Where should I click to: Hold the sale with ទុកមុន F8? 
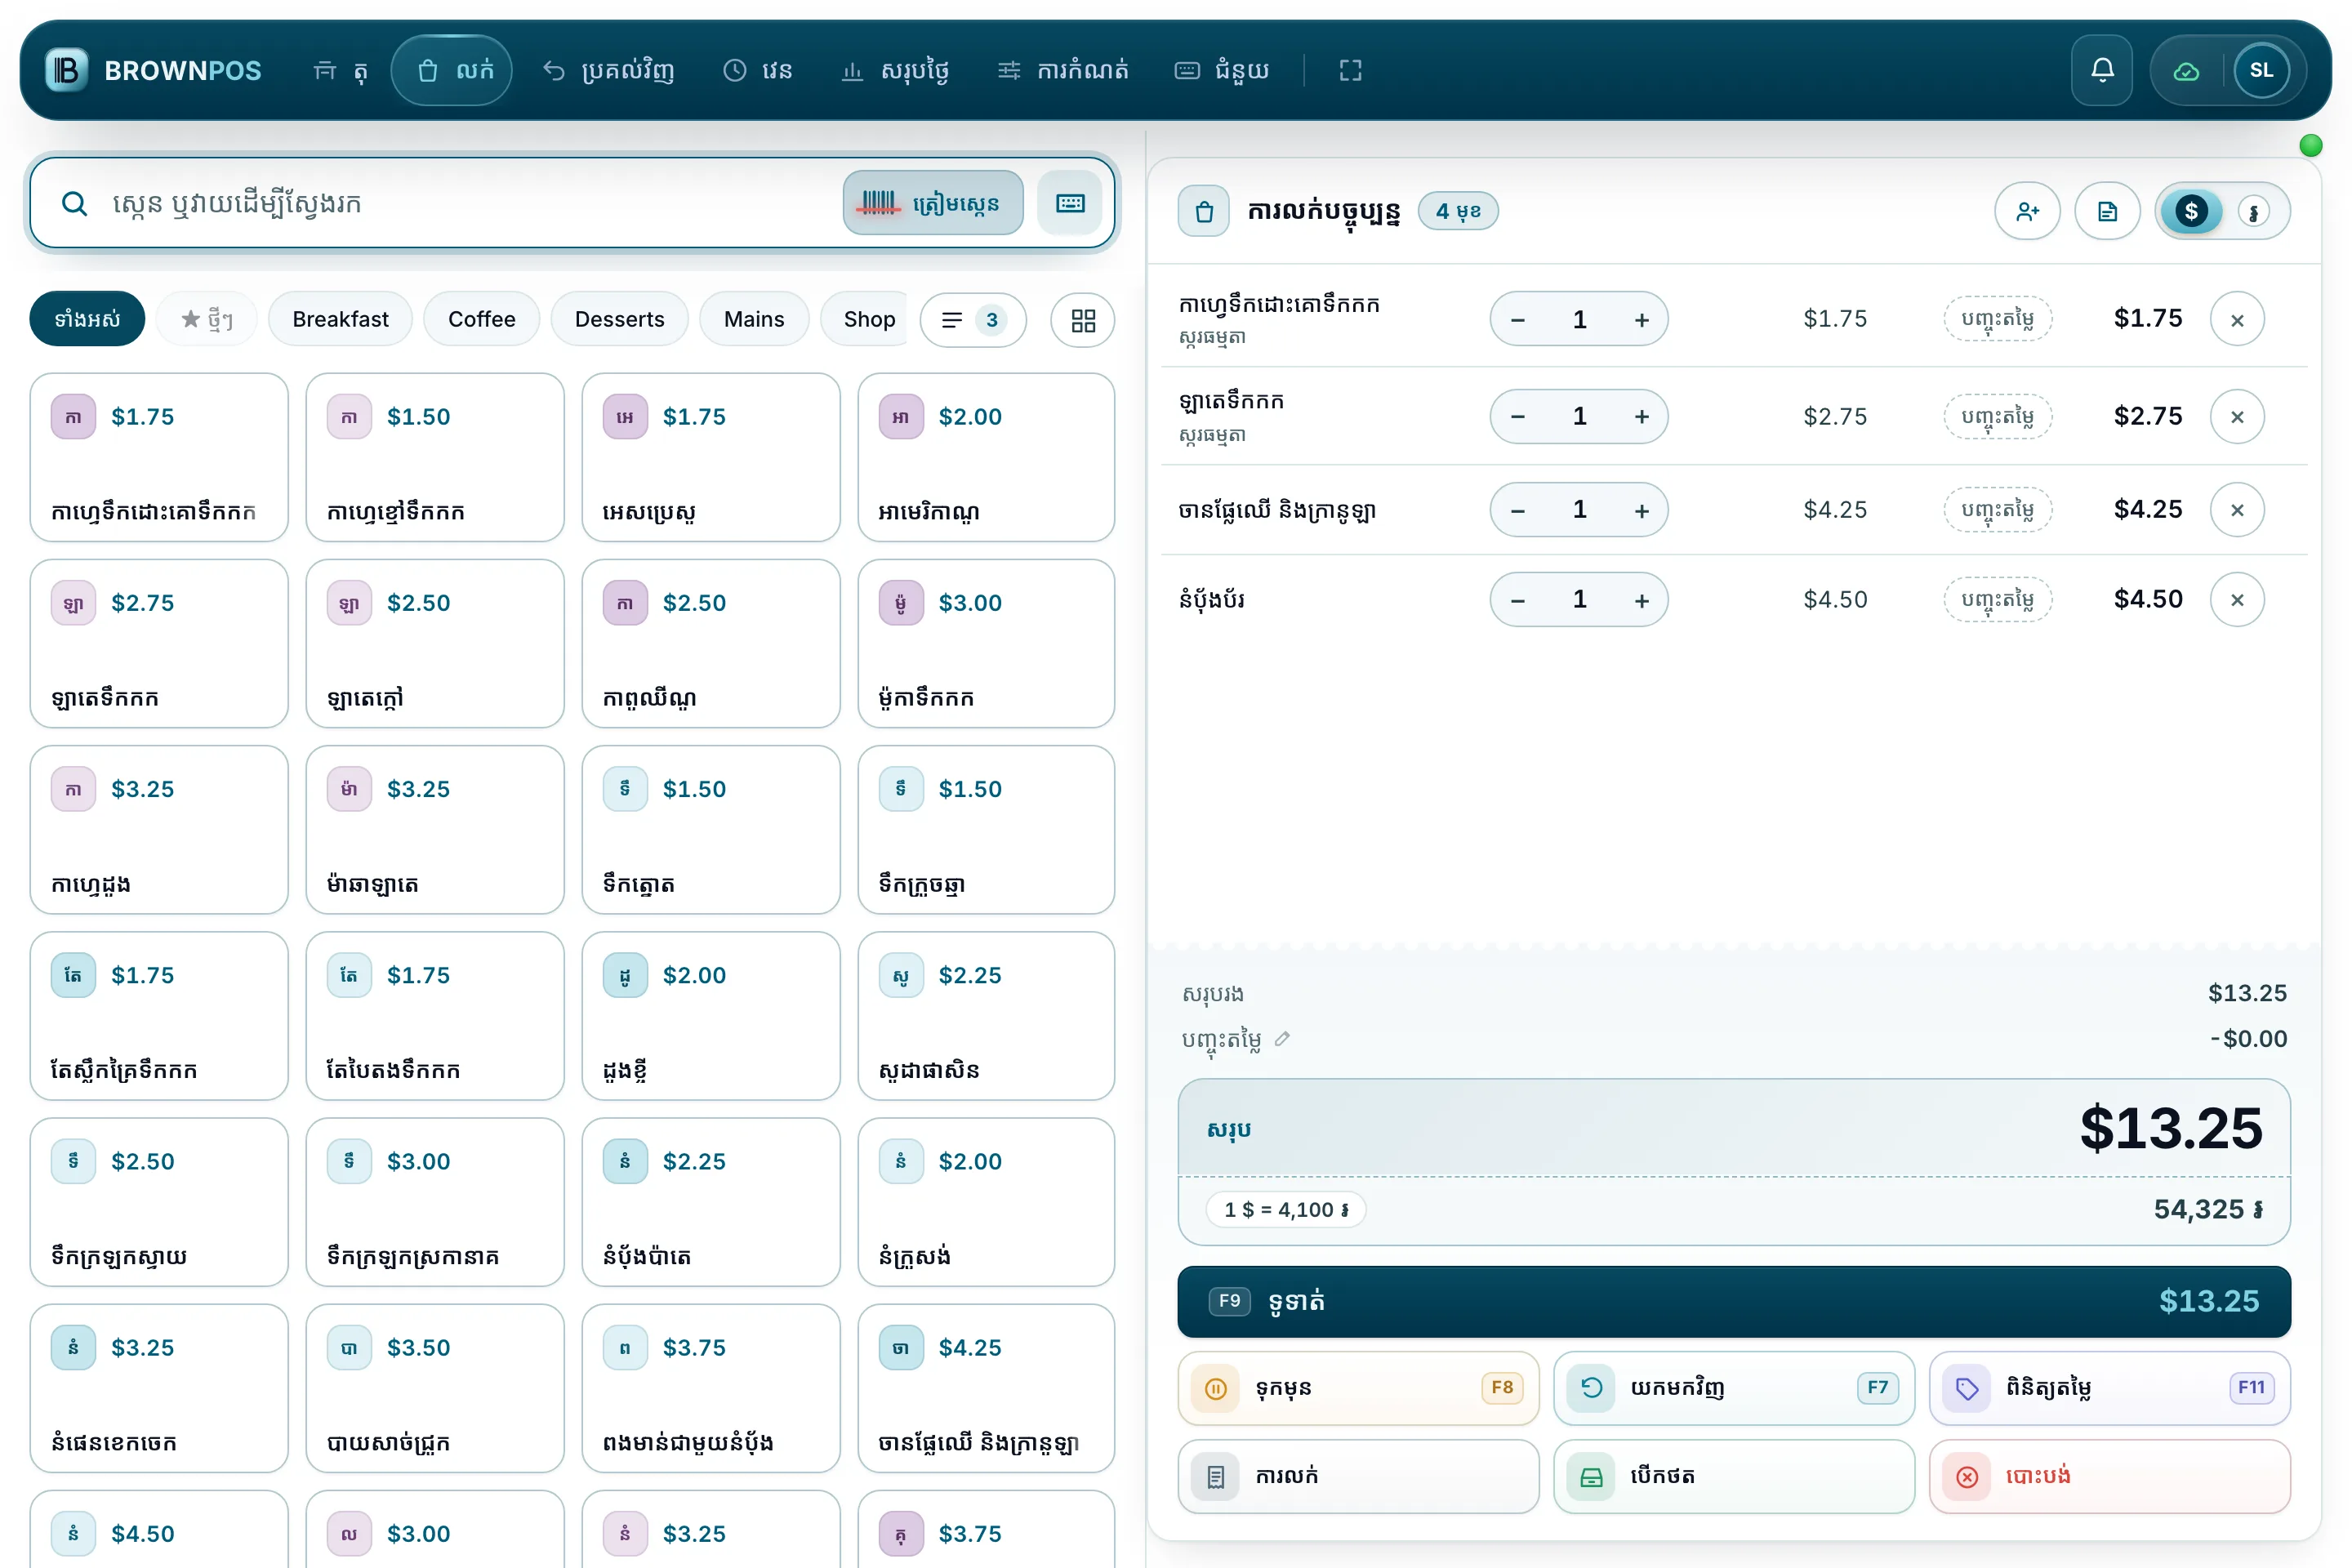[x=1358, y=1388]
